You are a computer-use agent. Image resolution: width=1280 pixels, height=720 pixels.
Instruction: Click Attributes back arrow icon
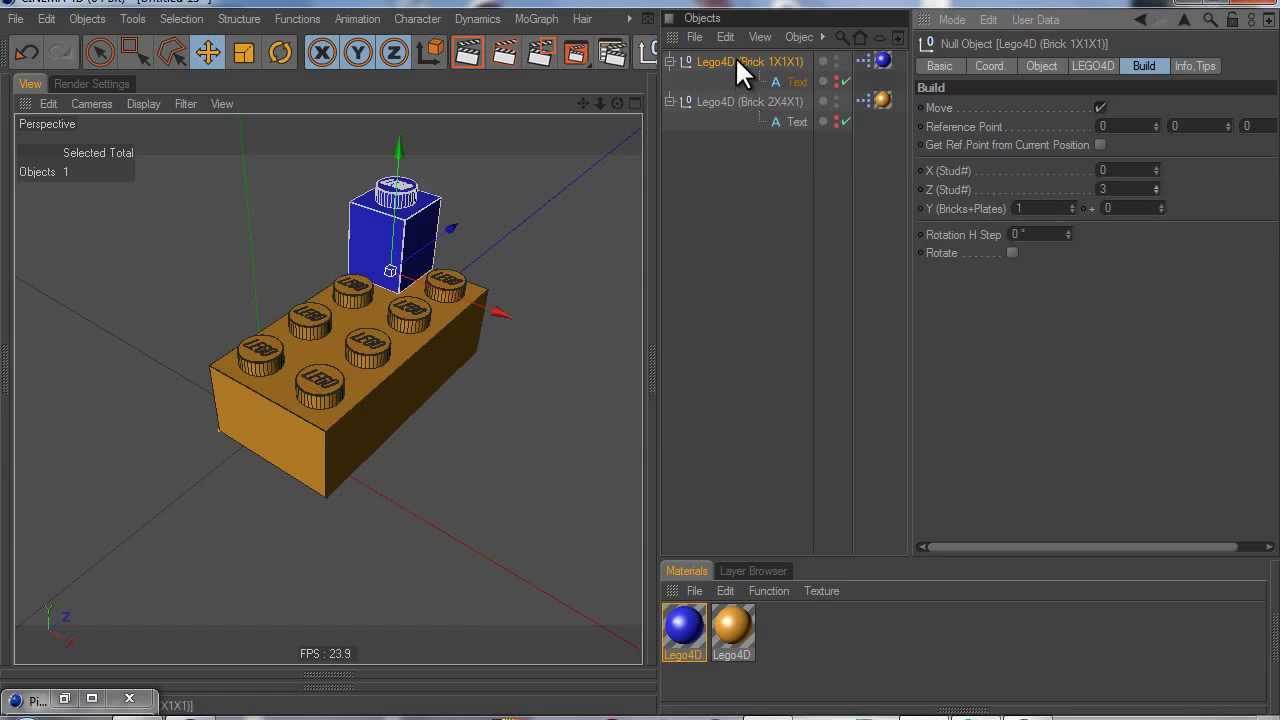click(1141, 20)
